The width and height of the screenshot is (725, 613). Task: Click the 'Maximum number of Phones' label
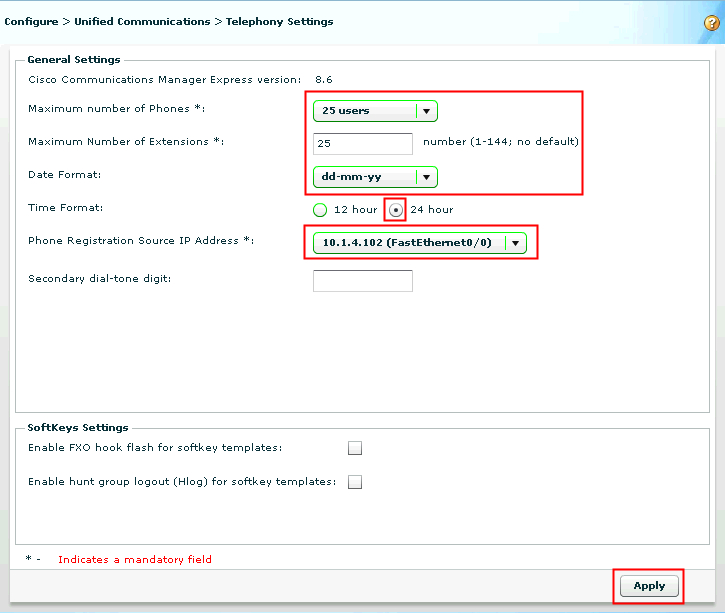point(117,109)
